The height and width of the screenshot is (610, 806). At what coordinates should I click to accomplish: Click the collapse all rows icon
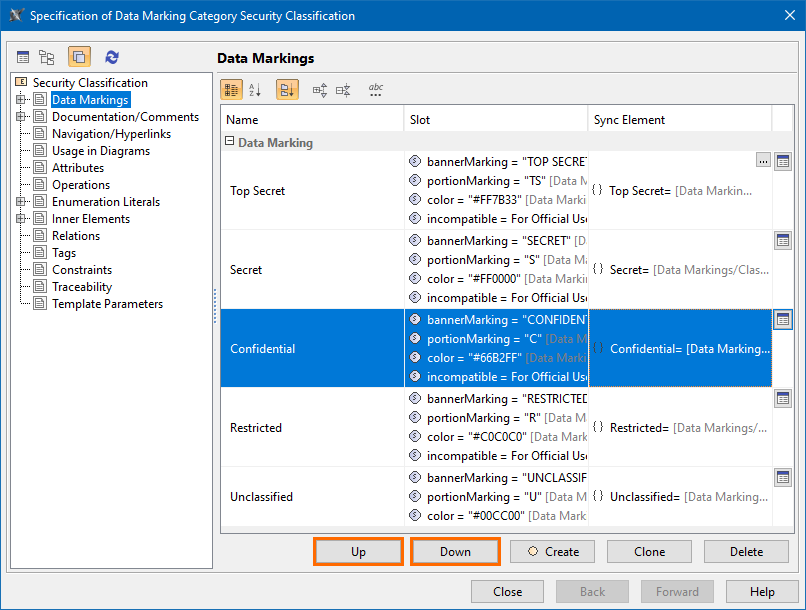[x=343, y=90]
